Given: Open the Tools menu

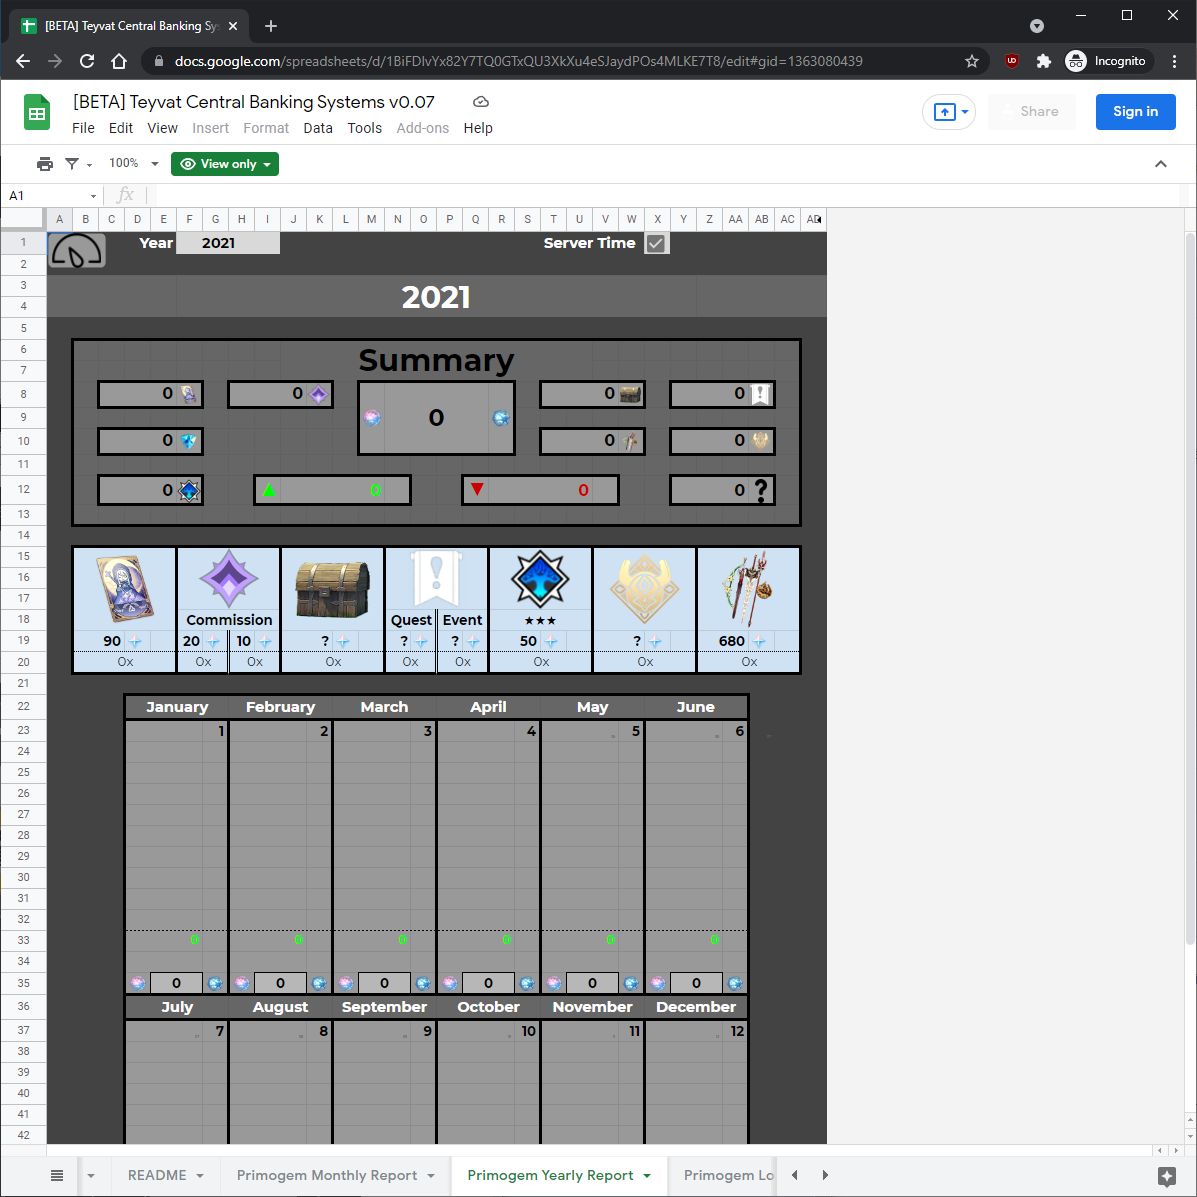Looking at the screenshot, I should [x=364, y=128].
